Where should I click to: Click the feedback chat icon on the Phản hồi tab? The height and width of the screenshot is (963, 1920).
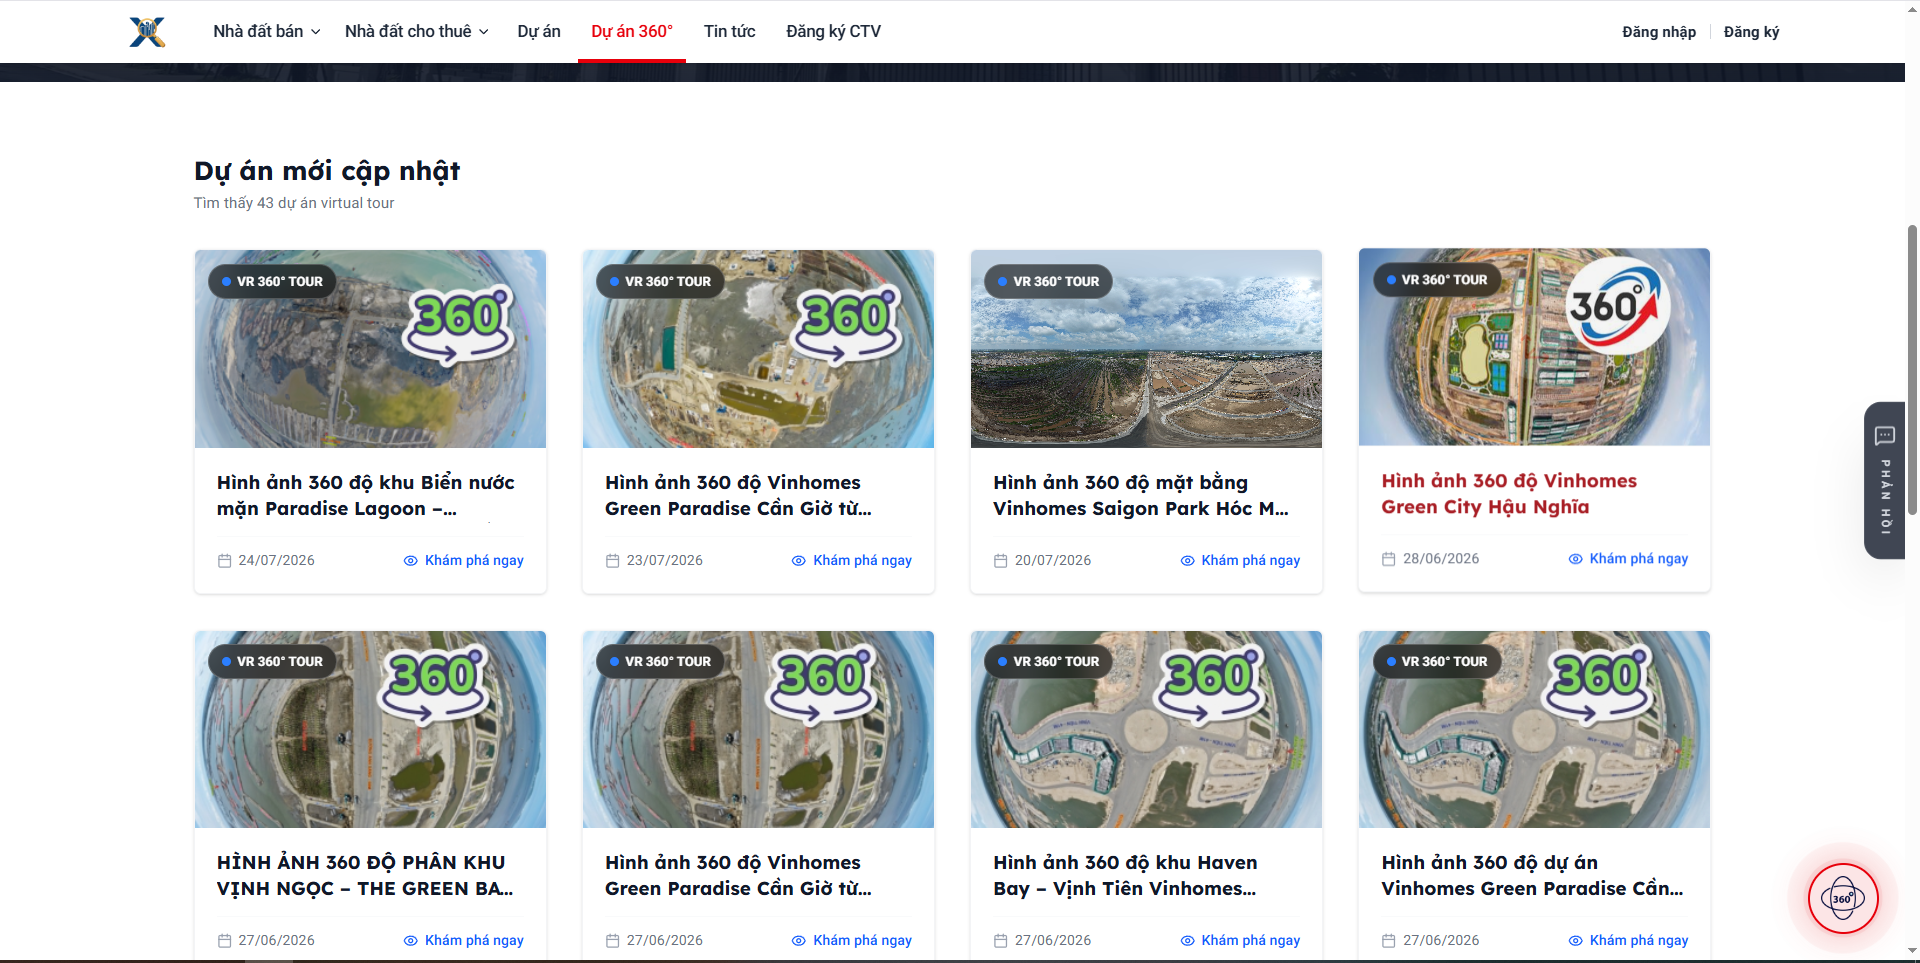click(x=1885, y=436)
